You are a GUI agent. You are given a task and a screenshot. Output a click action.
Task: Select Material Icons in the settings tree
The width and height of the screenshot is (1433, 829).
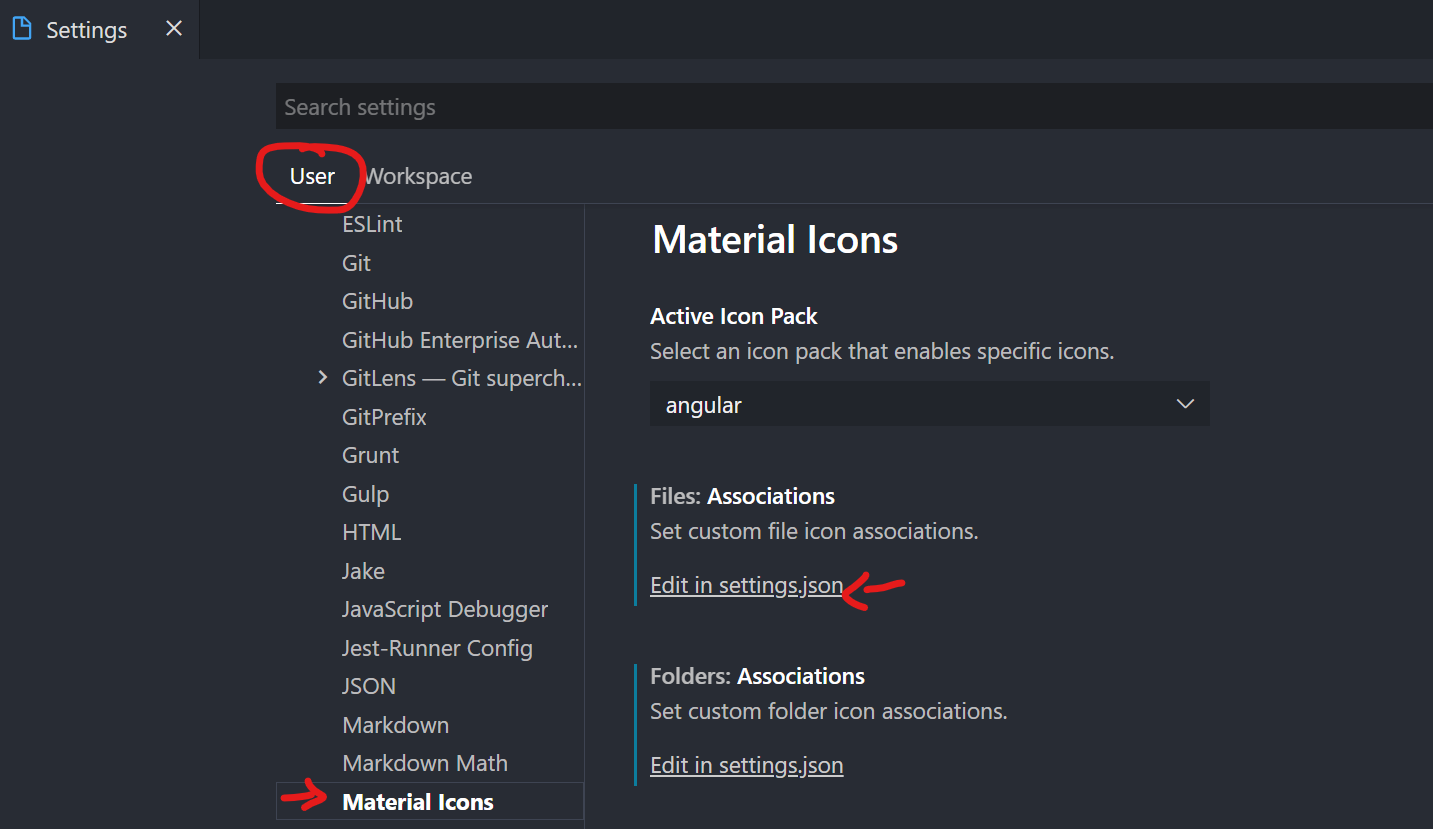(x=417, y=801)
